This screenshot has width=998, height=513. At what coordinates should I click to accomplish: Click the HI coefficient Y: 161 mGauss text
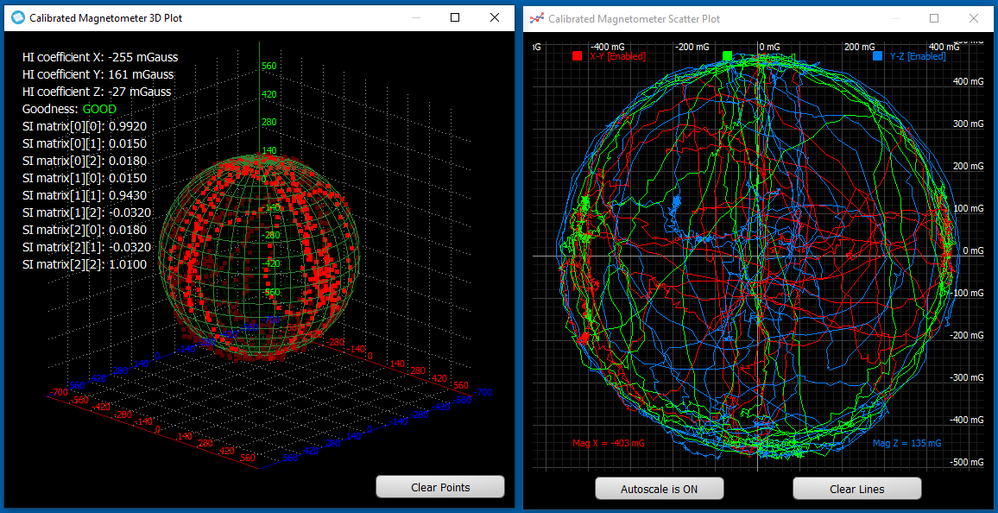point(98,74)
